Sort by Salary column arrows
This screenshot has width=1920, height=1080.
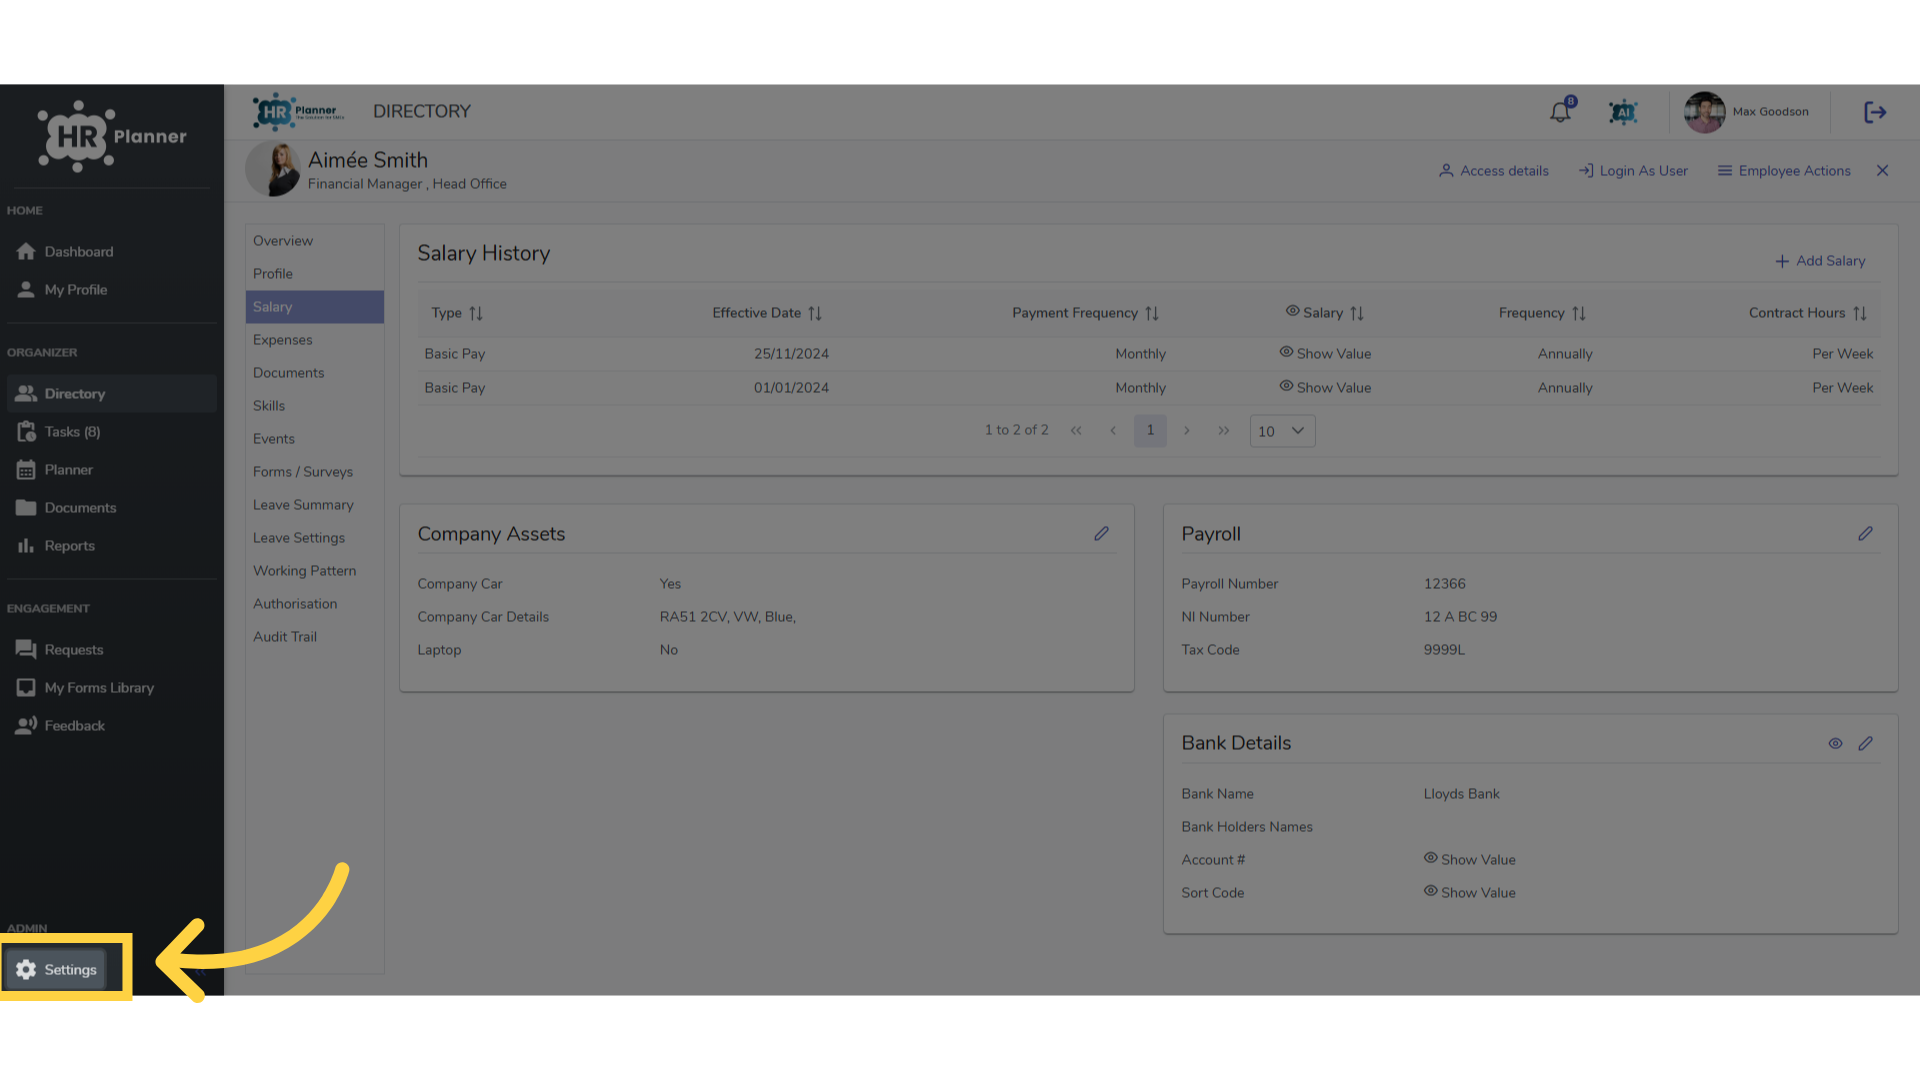point(1357,313)
